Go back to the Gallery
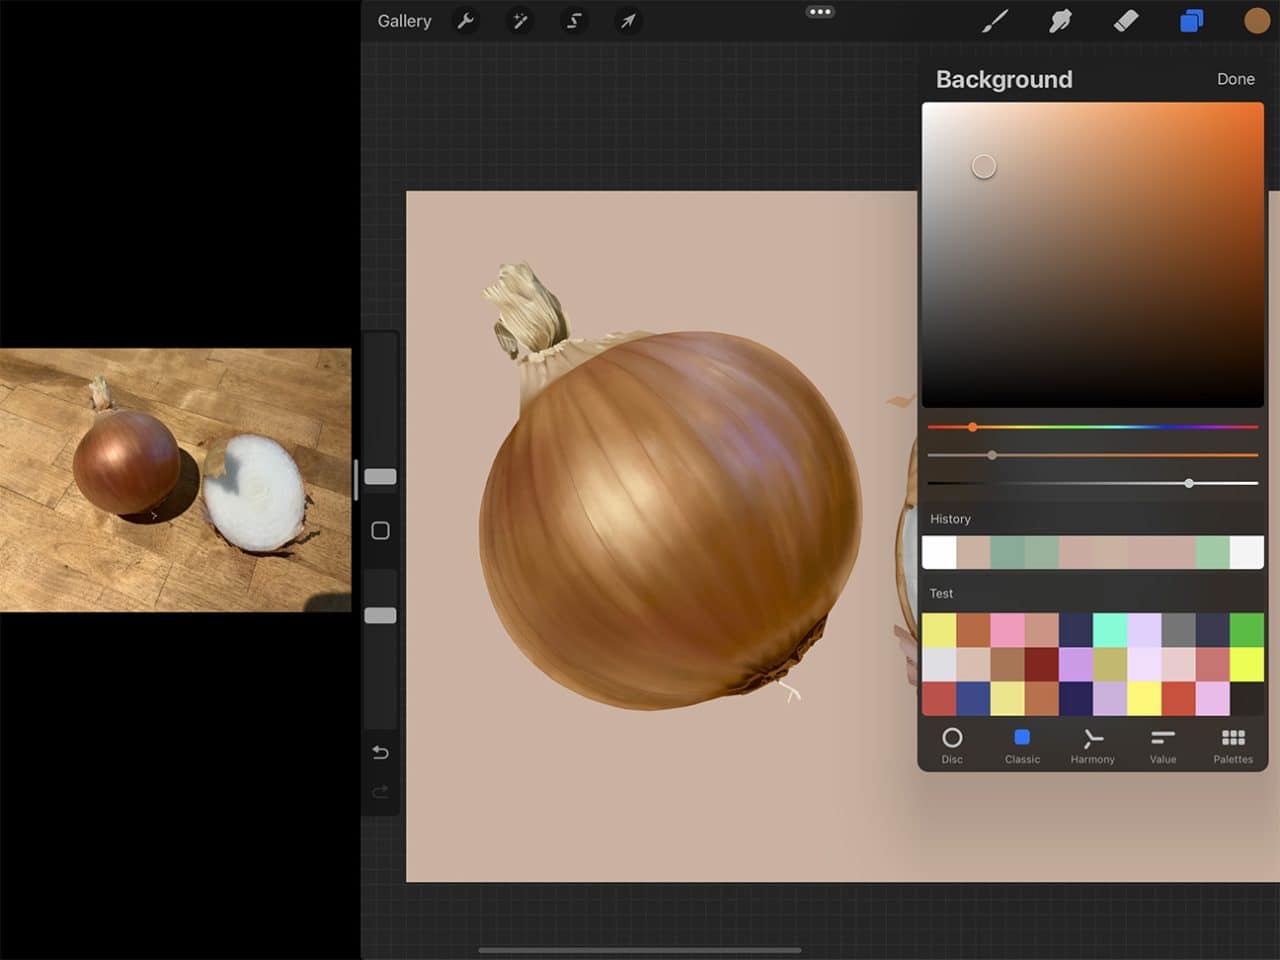The width and height of the screenshot is (1280, 960). [403, 20]
